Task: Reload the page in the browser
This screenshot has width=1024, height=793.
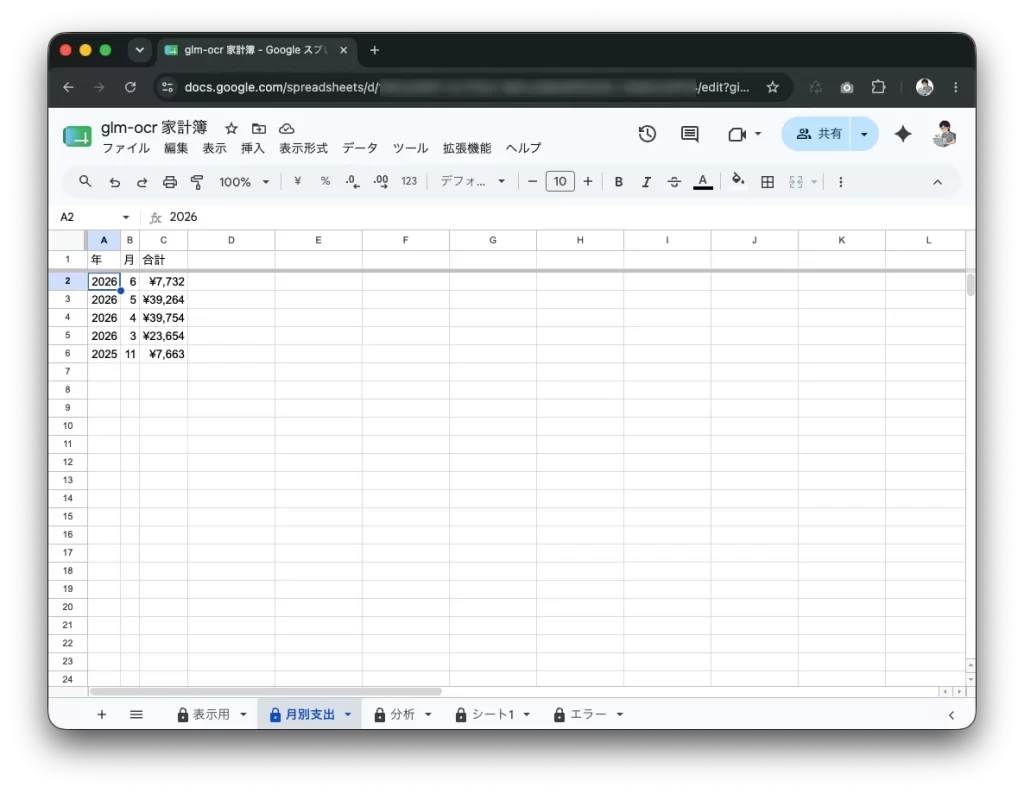Action: (x=130, y=87)
